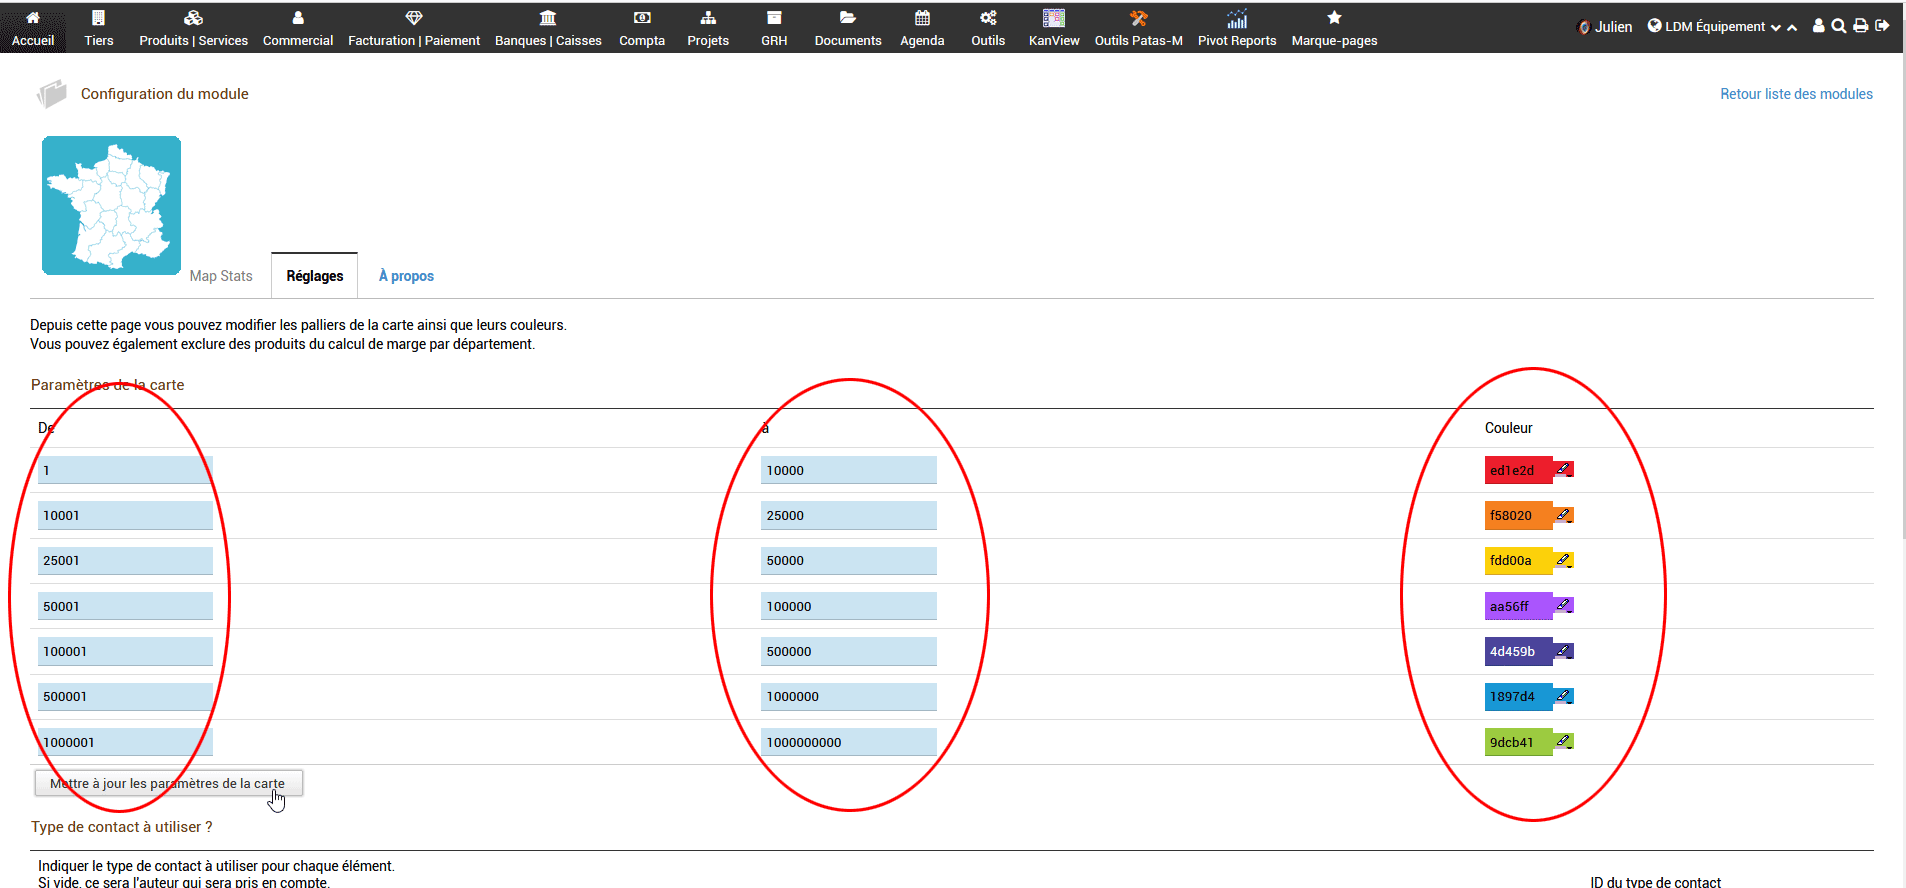Image resolution: width=1906 pixels, height=888 pixels.
Task: Click Mettre à jour les paramètres button
Action: point(168,783)
